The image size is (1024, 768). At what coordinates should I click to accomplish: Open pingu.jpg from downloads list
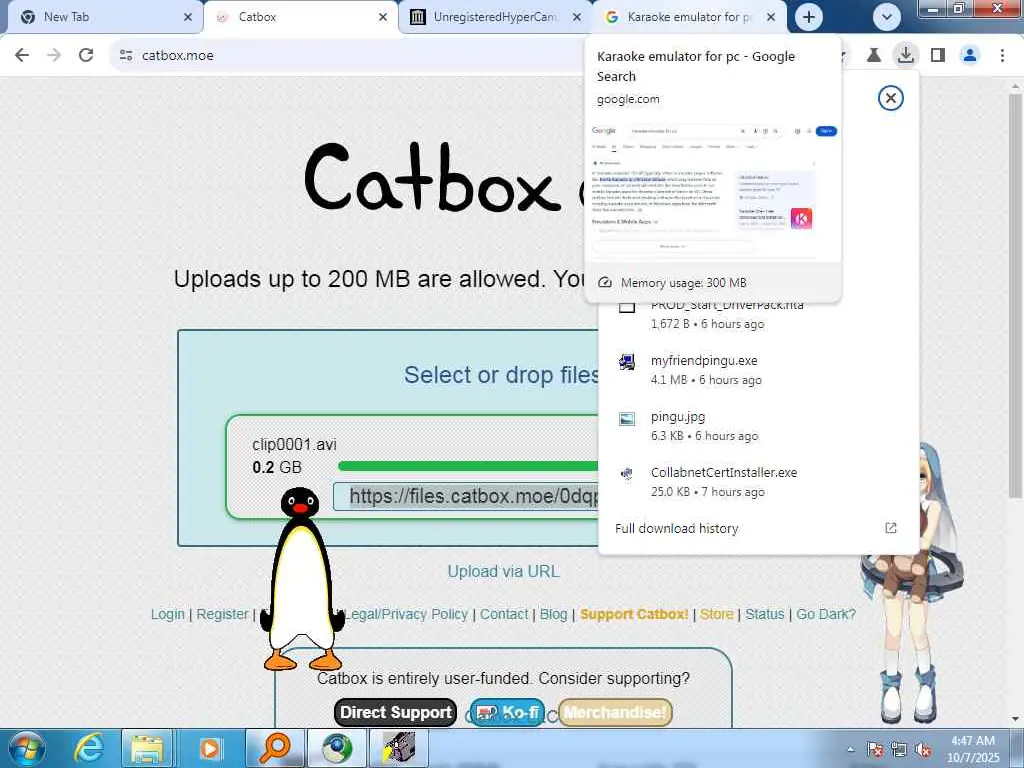(x=678, y=417)
